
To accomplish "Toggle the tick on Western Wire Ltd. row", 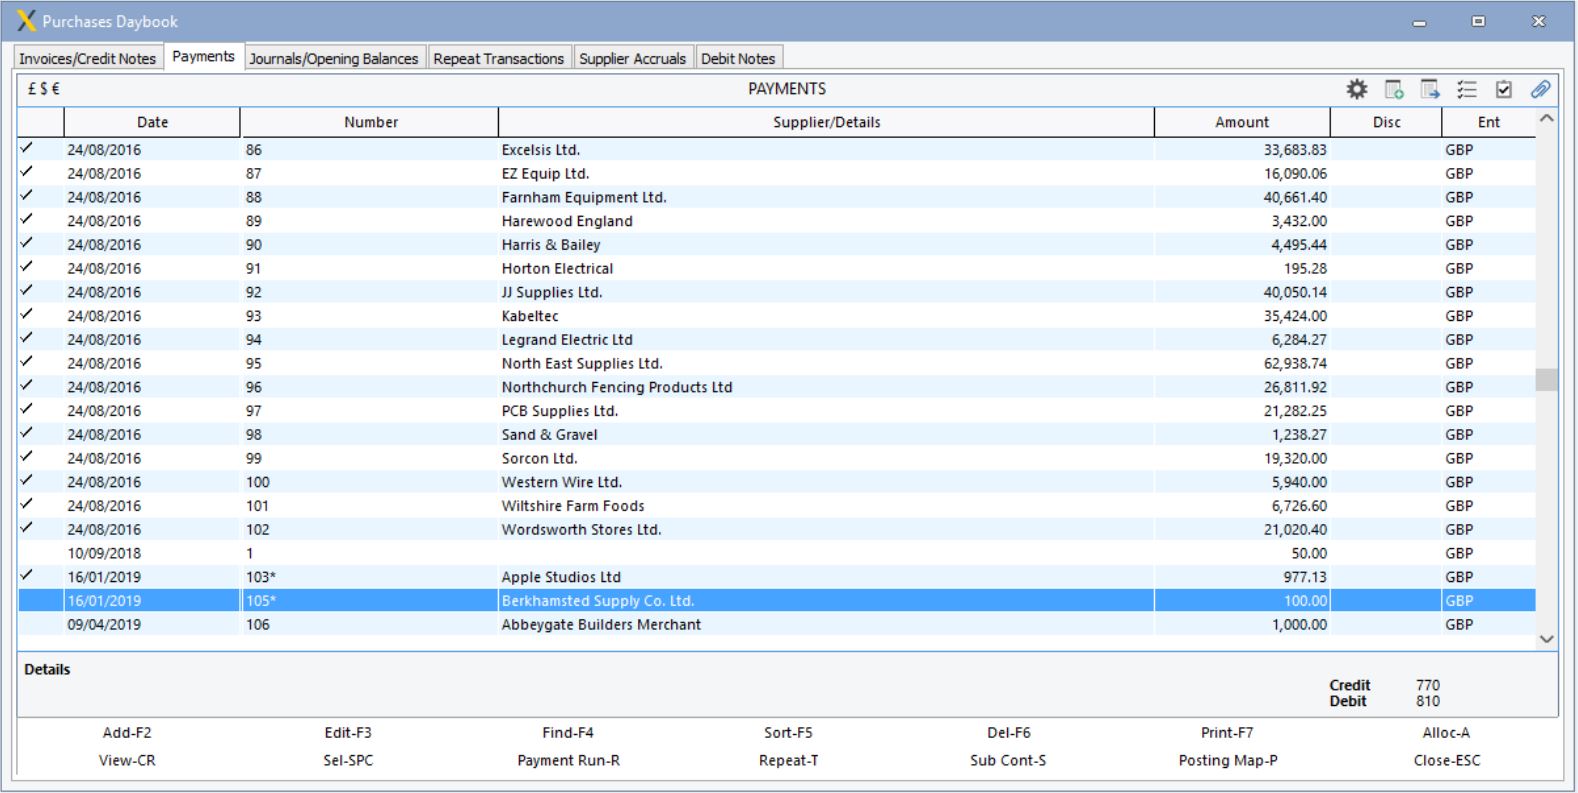I will point(27,480).
